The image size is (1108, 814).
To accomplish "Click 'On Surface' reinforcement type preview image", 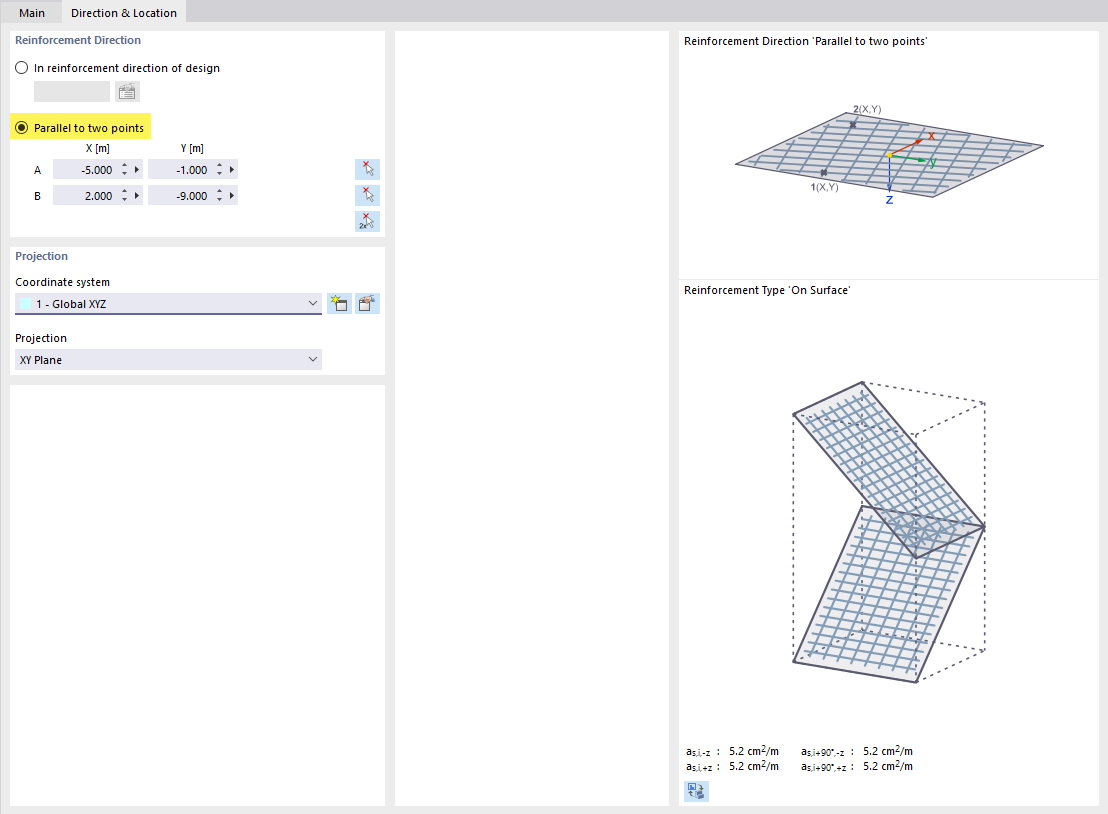I will 889,532.
